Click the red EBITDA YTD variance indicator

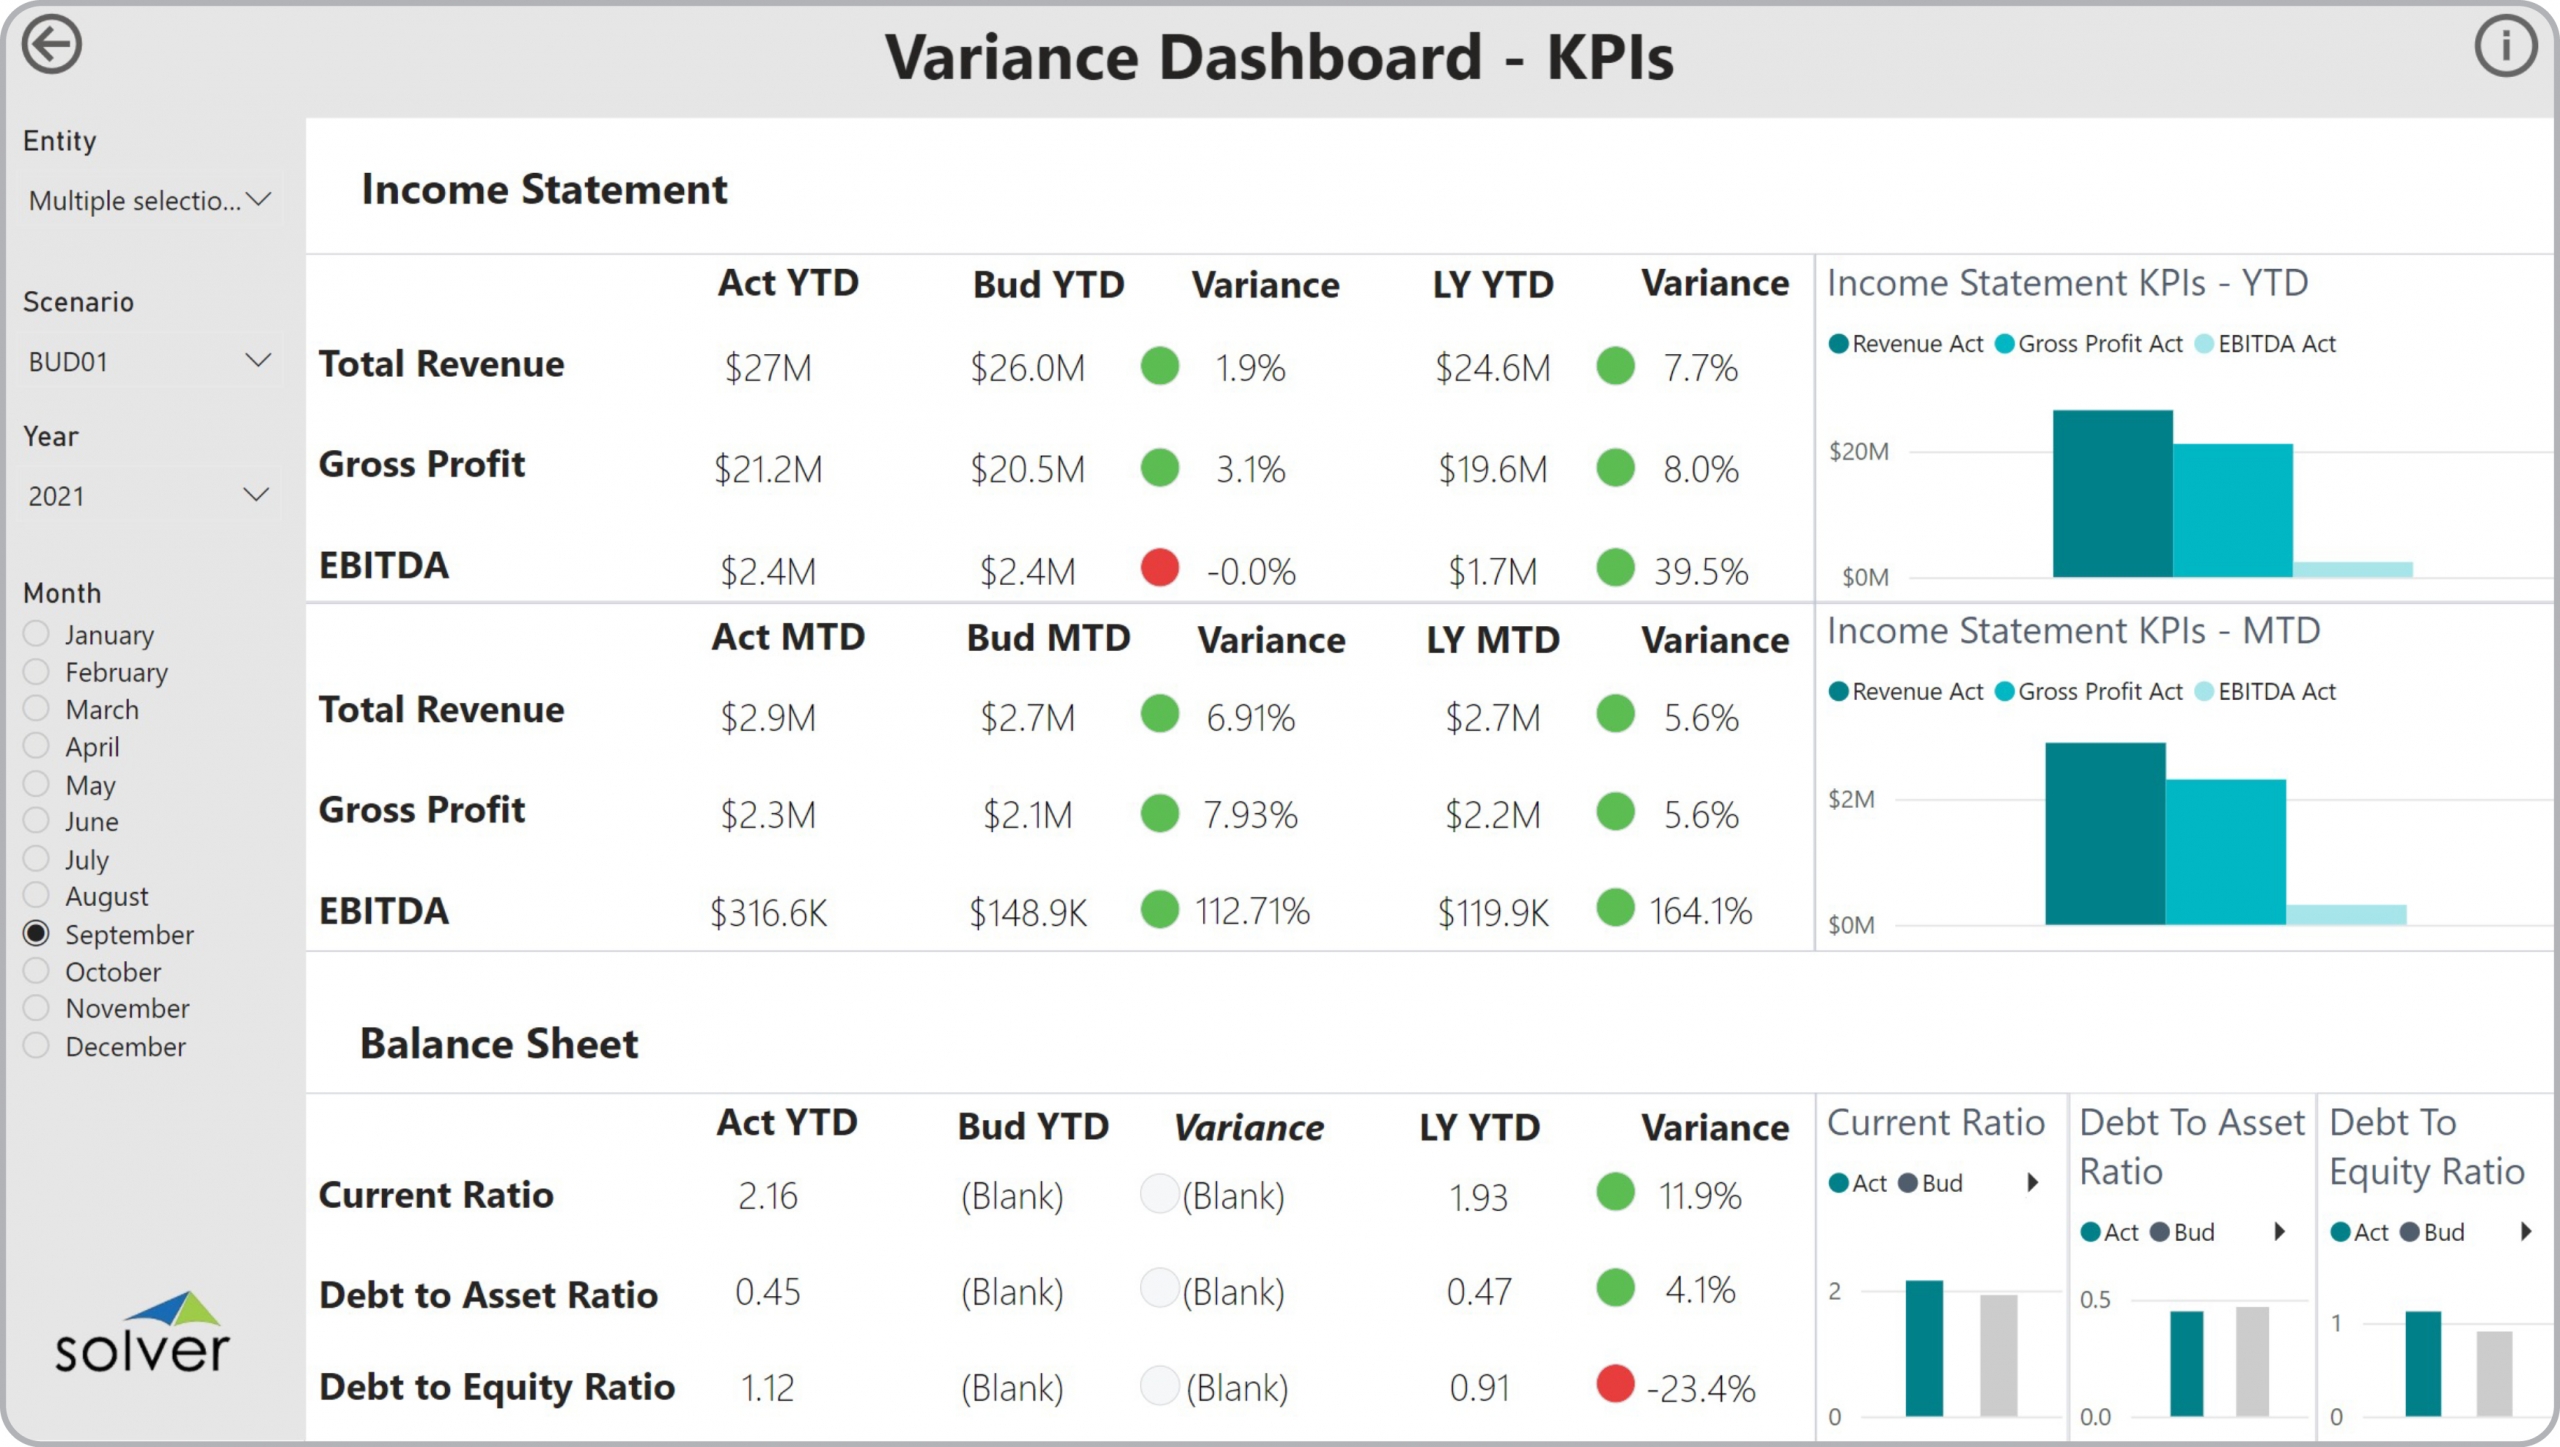point(1159,568)
